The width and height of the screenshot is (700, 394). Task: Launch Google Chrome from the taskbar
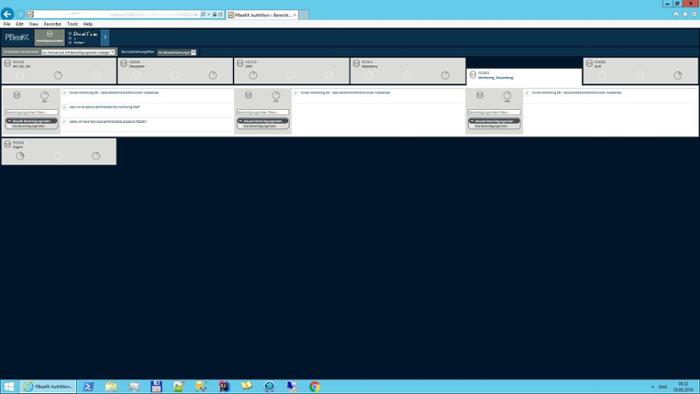pos(314,386)
